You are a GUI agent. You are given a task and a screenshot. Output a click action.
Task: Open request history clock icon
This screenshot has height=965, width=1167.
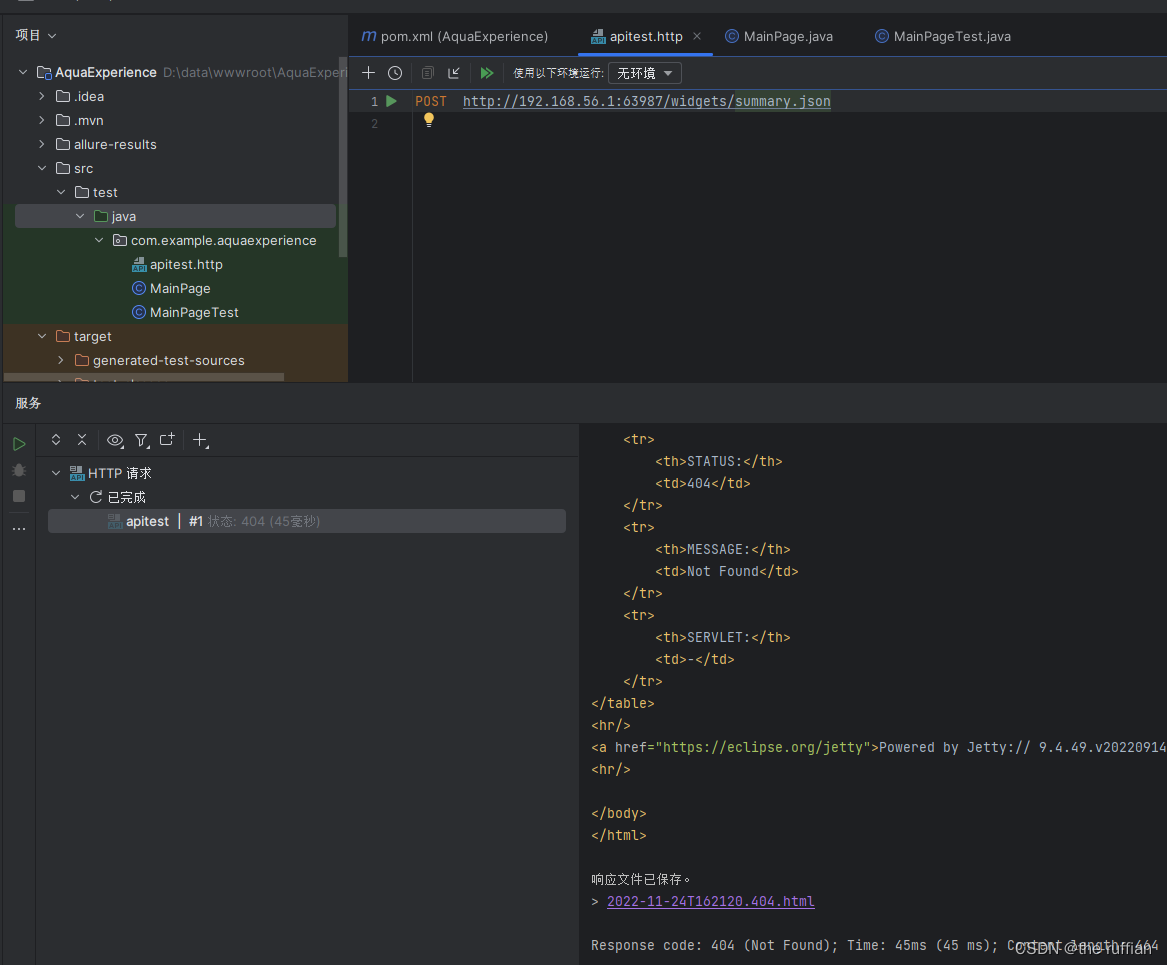(x=395, y=73)
